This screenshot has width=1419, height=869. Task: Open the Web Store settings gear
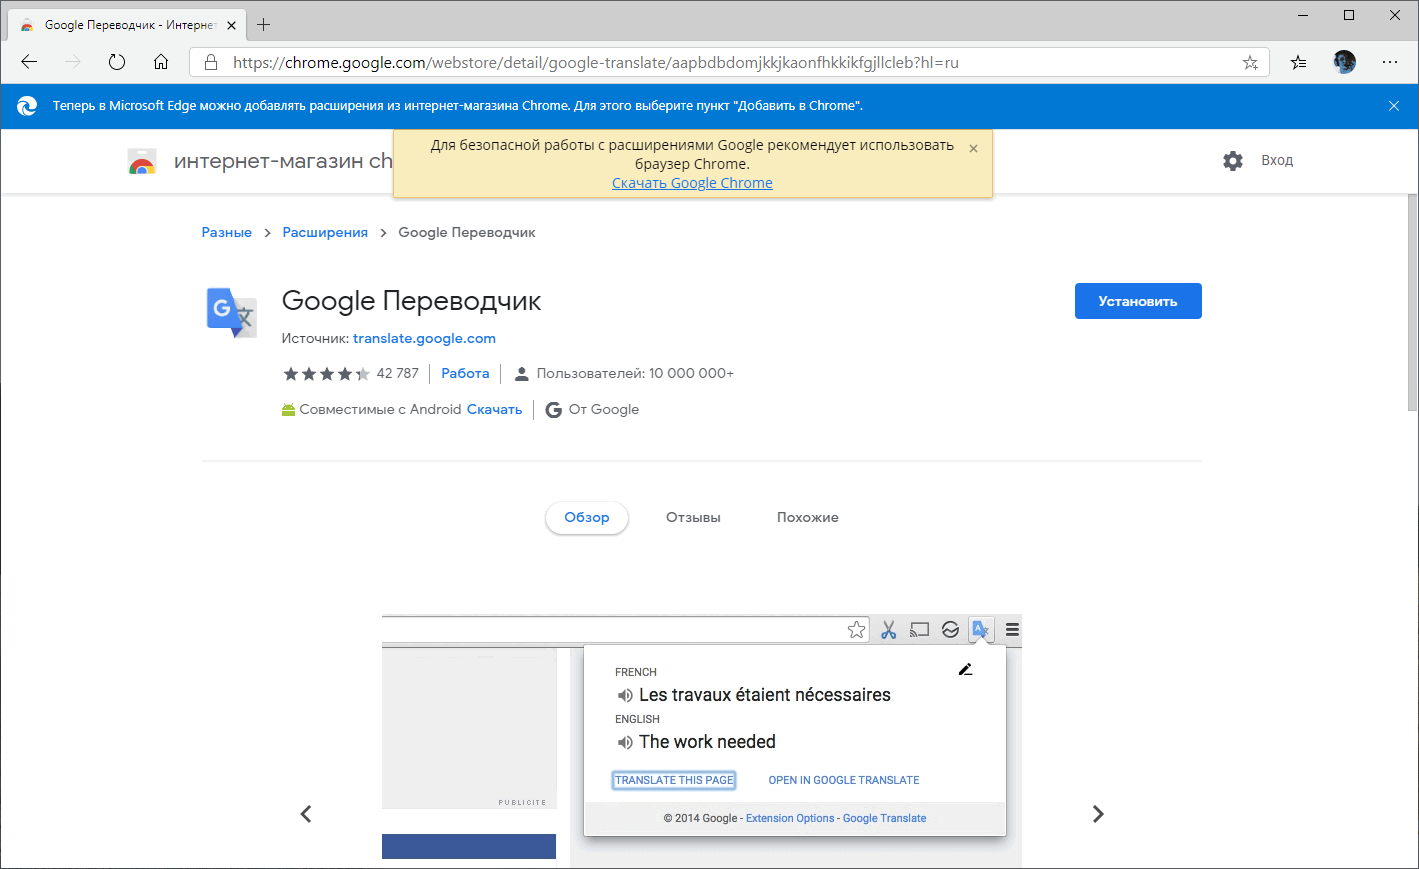[1233, 160]
